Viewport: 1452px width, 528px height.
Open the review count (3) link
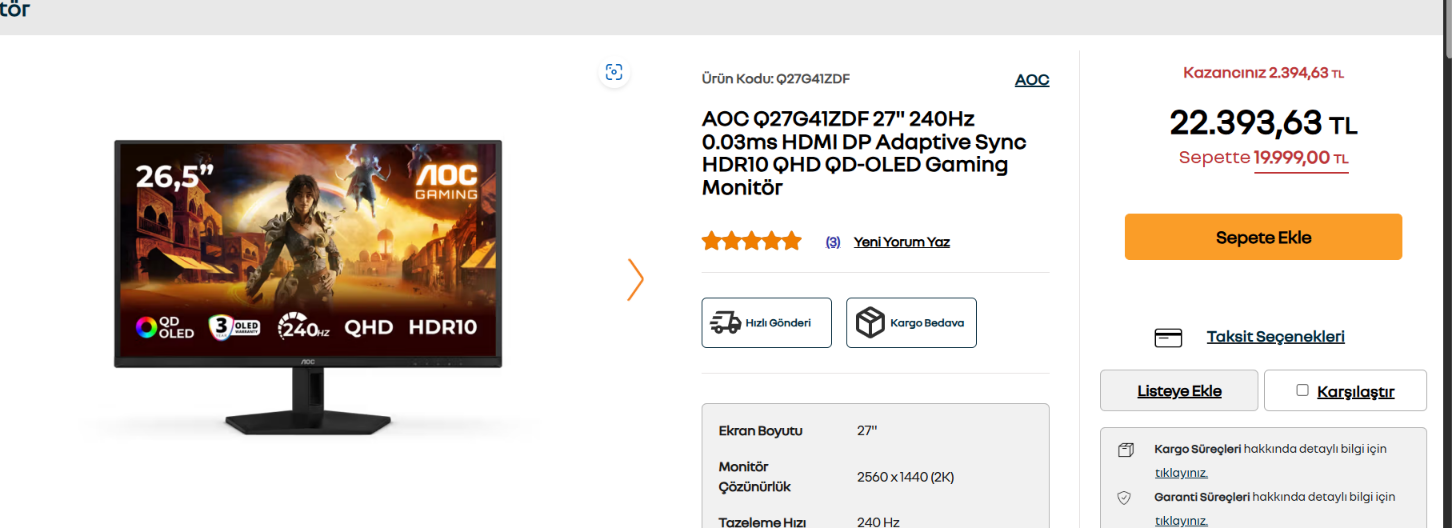point(833,242)
